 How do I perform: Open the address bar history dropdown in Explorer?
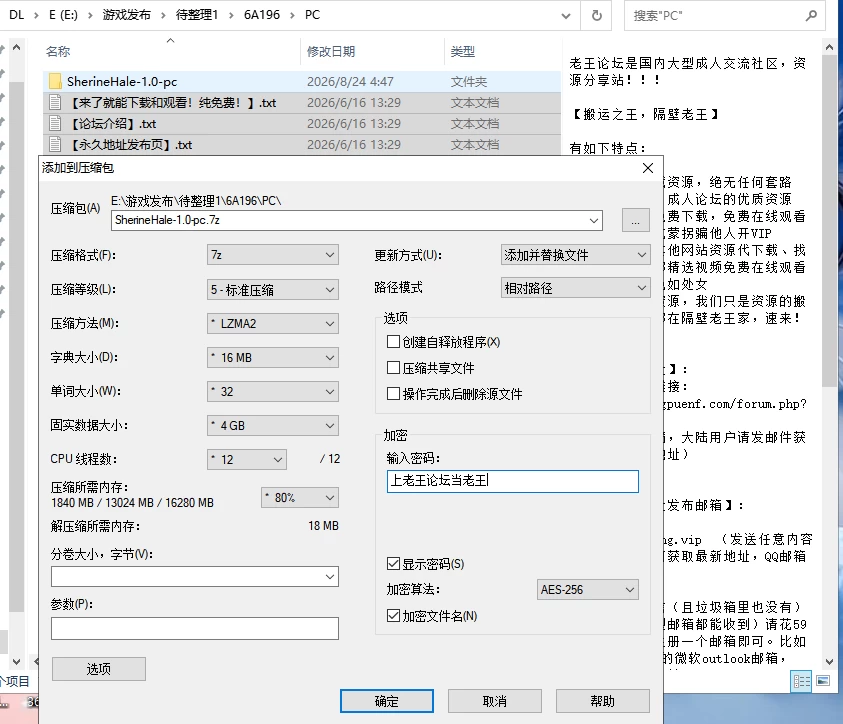point(566,16)
